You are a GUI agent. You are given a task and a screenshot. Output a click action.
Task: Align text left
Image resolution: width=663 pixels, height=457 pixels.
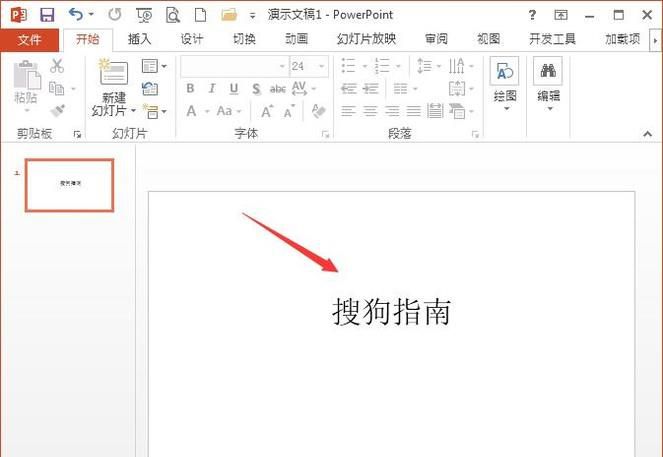point(348,111)
